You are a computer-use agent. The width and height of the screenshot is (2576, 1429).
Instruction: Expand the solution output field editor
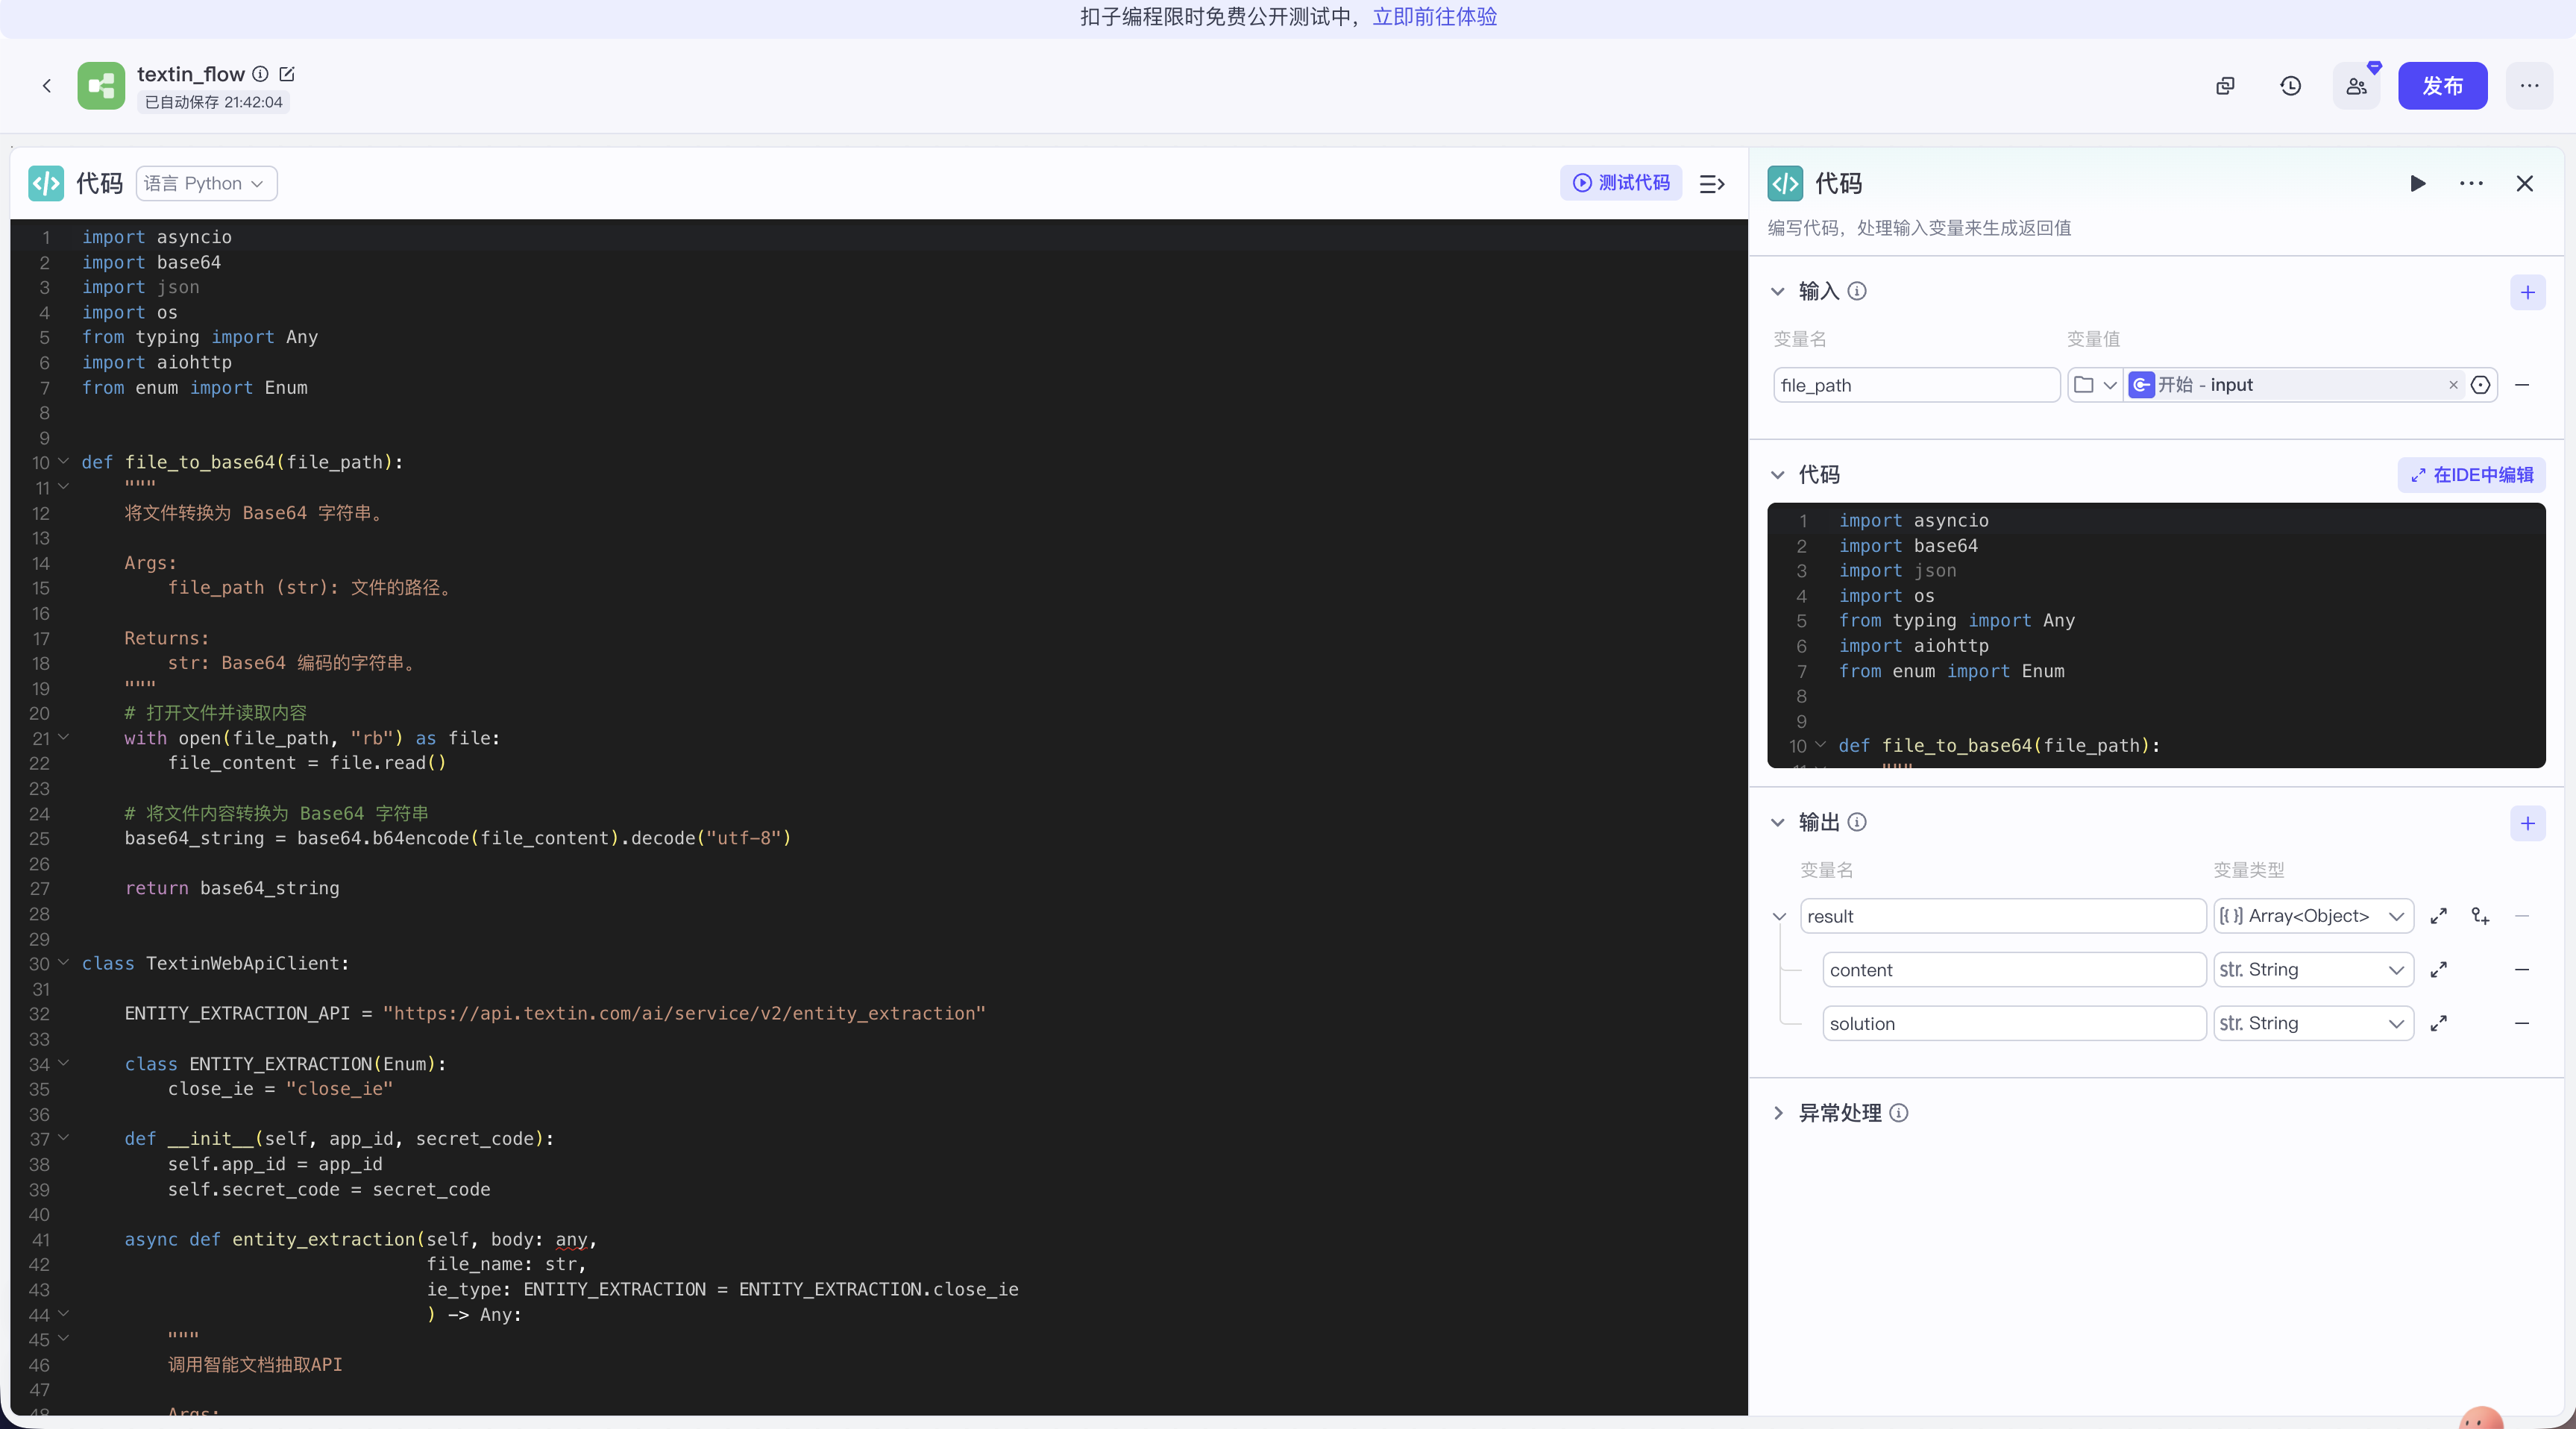coord(2438,1023)
